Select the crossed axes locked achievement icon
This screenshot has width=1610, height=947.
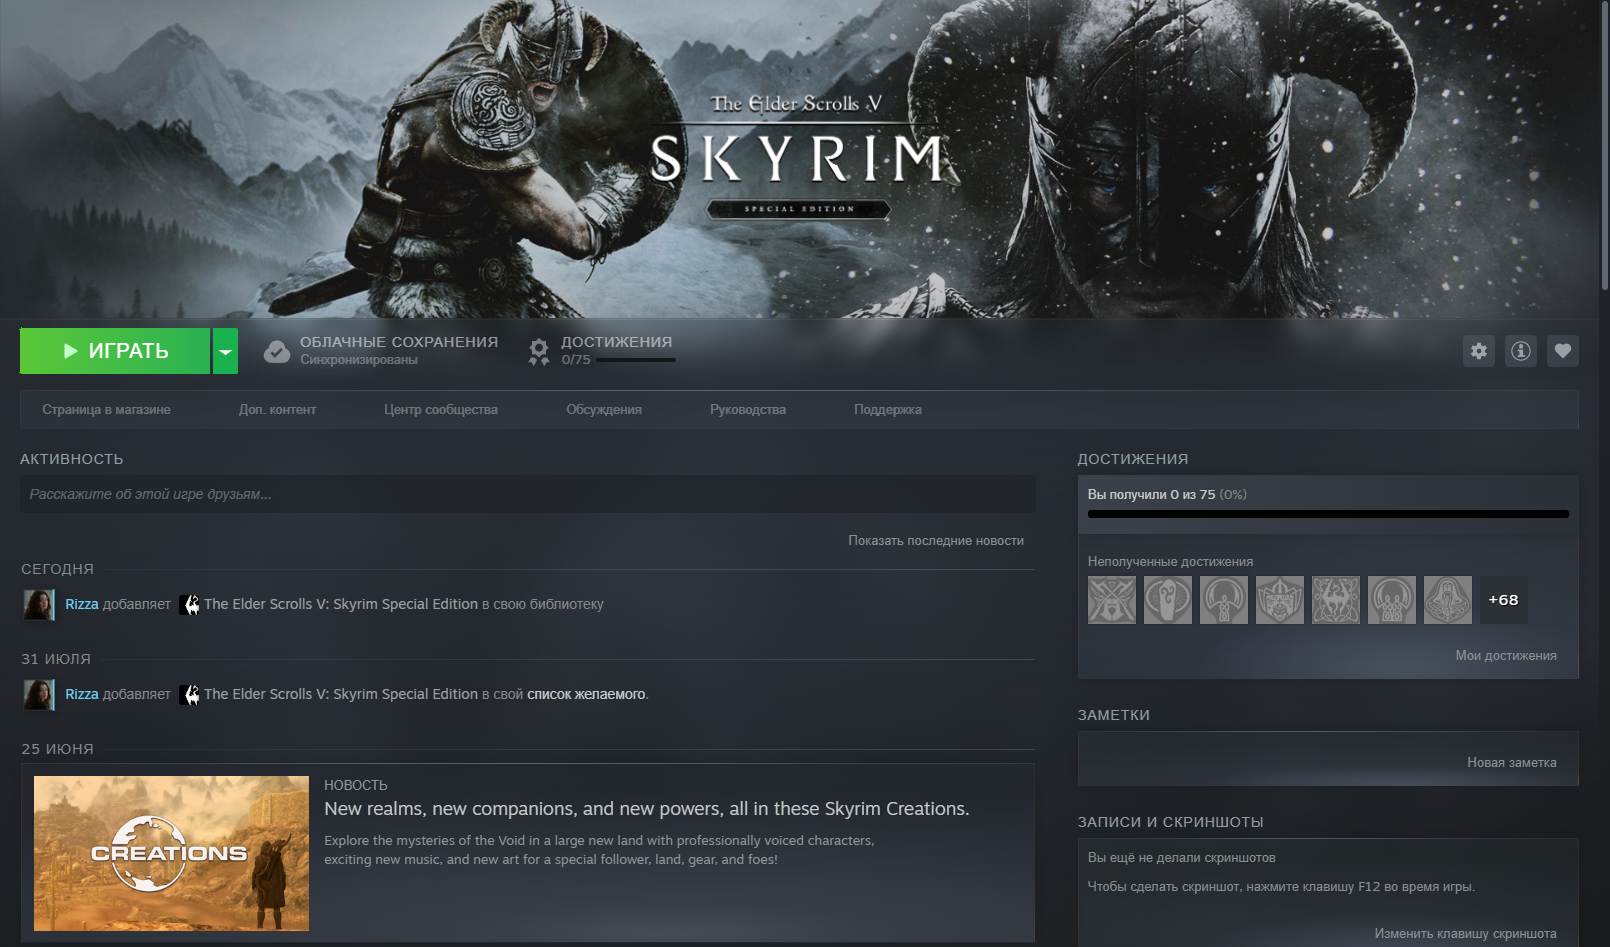coord(1112,600)
